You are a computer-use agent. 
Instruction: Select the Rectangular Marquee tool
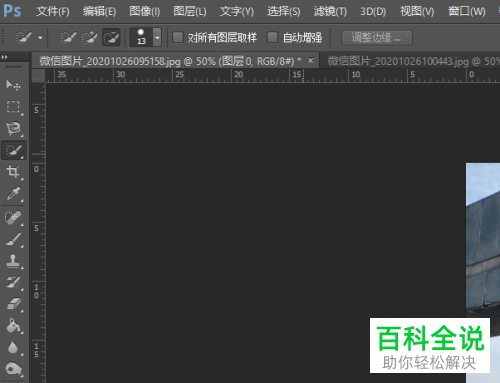click(x=13, y=107)
